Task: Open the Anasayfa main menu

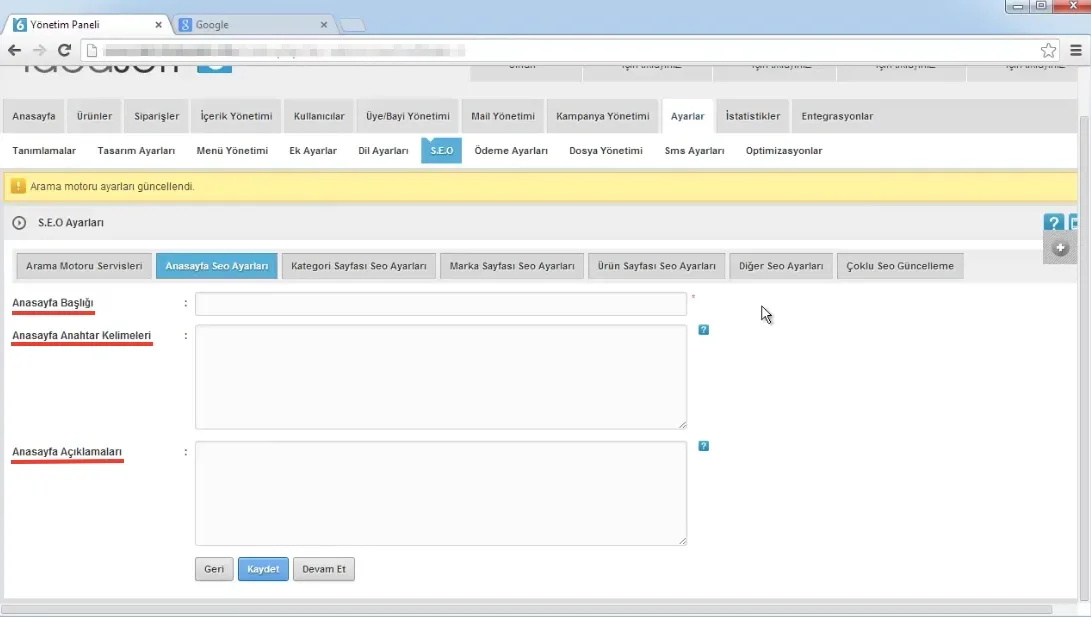Action: (33, 116)
